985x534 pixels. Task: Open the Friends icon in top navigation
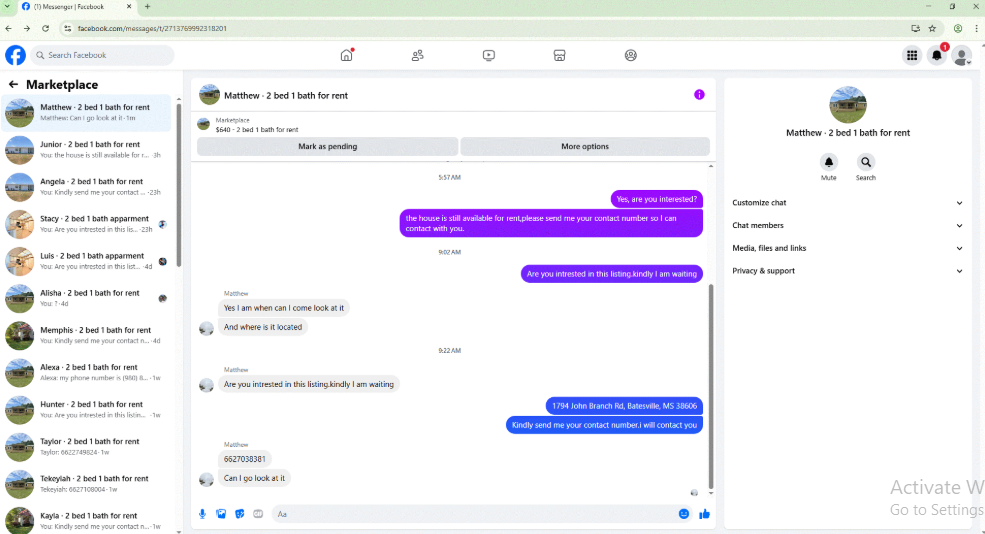(x=417, y=55)
